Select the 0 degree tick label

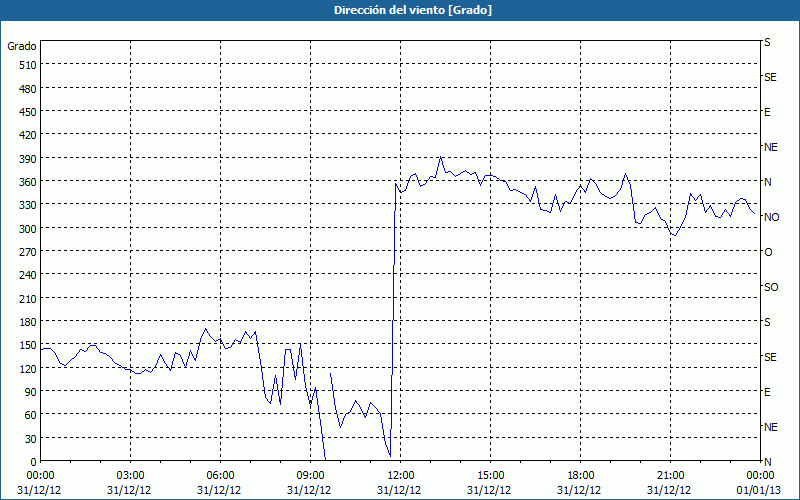[34, 462]
